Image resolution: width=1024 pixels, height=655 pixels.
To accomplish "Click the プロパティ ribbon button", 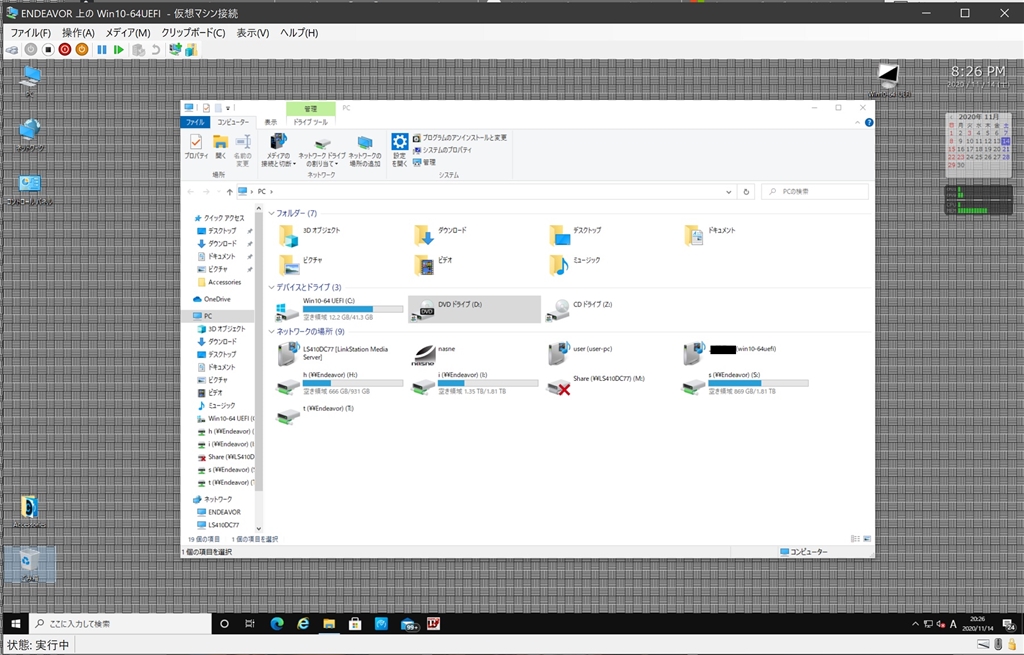I will (196, 147).
